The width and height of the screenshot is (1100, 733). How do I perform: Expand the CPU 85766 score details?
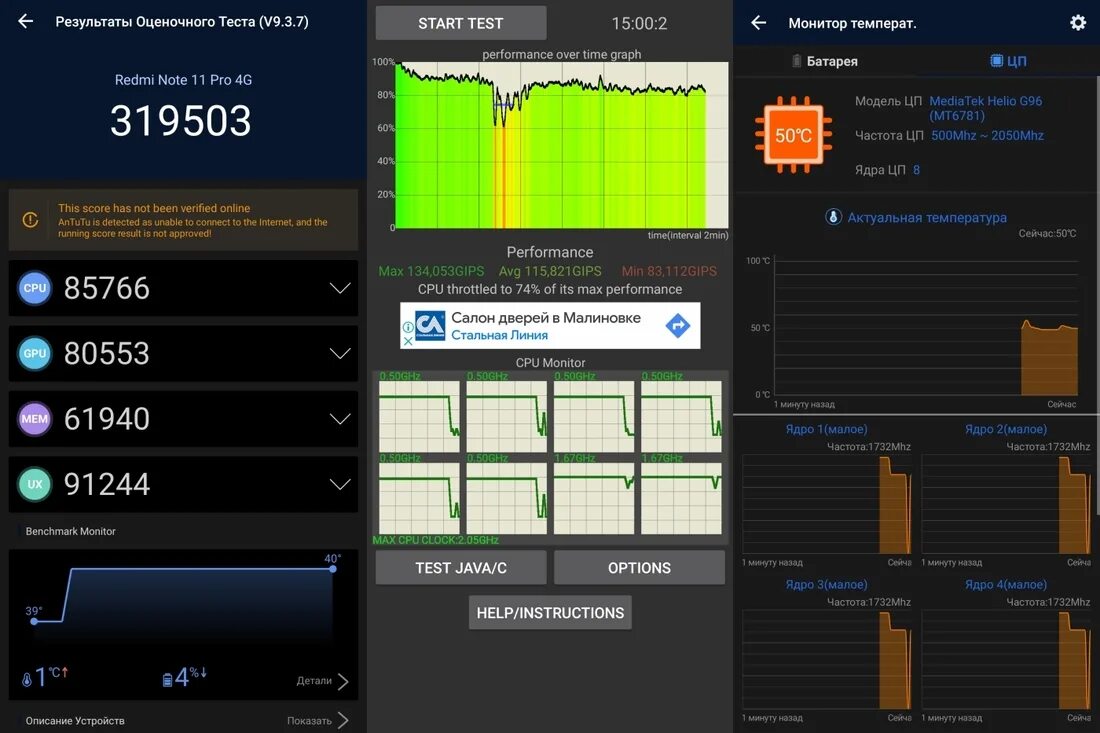340,288
